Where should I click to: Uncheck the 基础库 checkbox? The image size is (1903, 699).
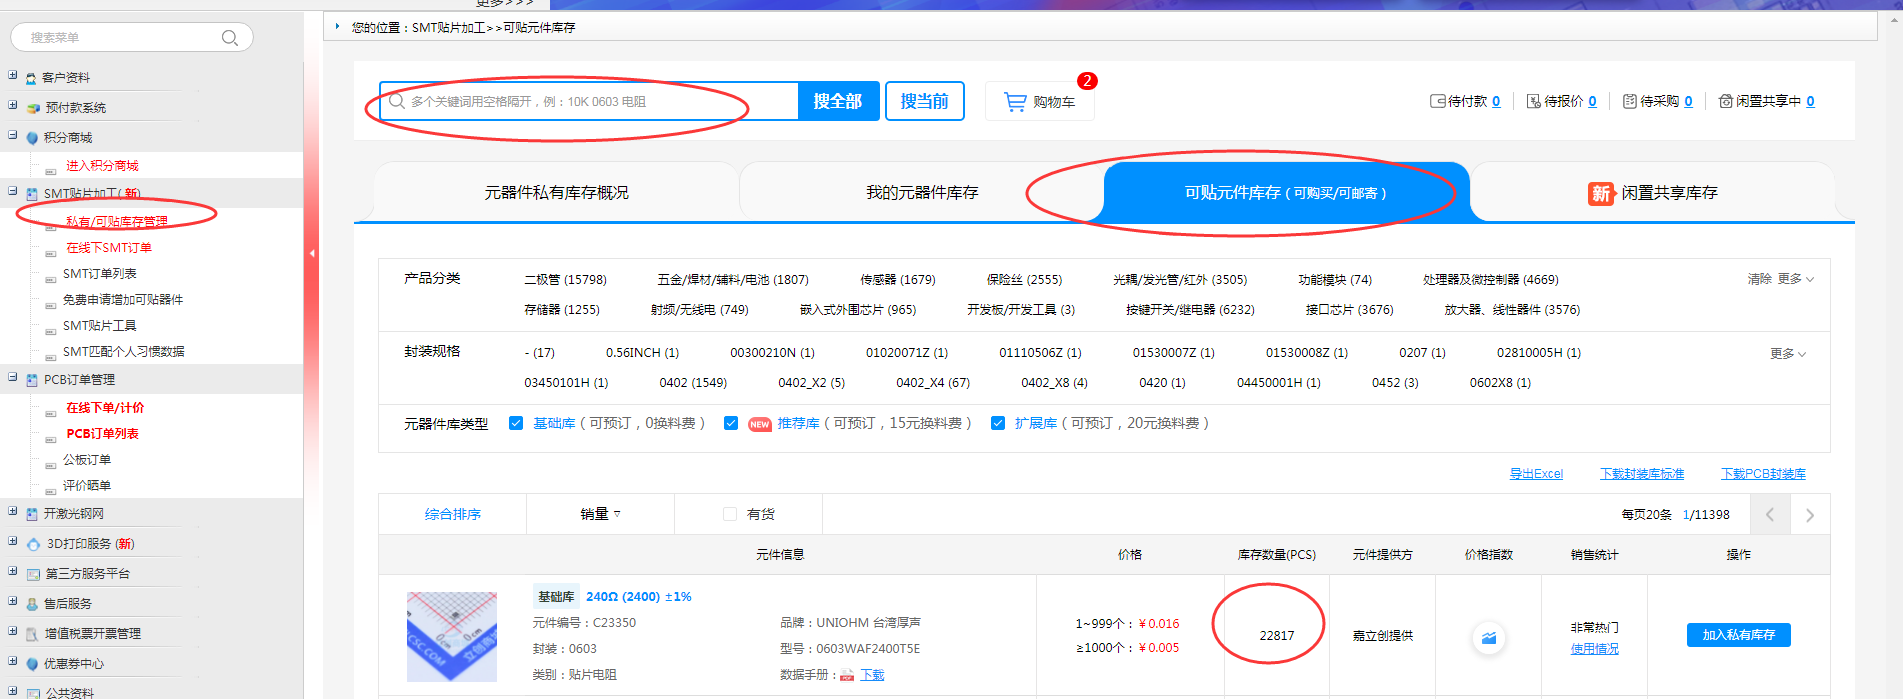[x=516, y=423]
